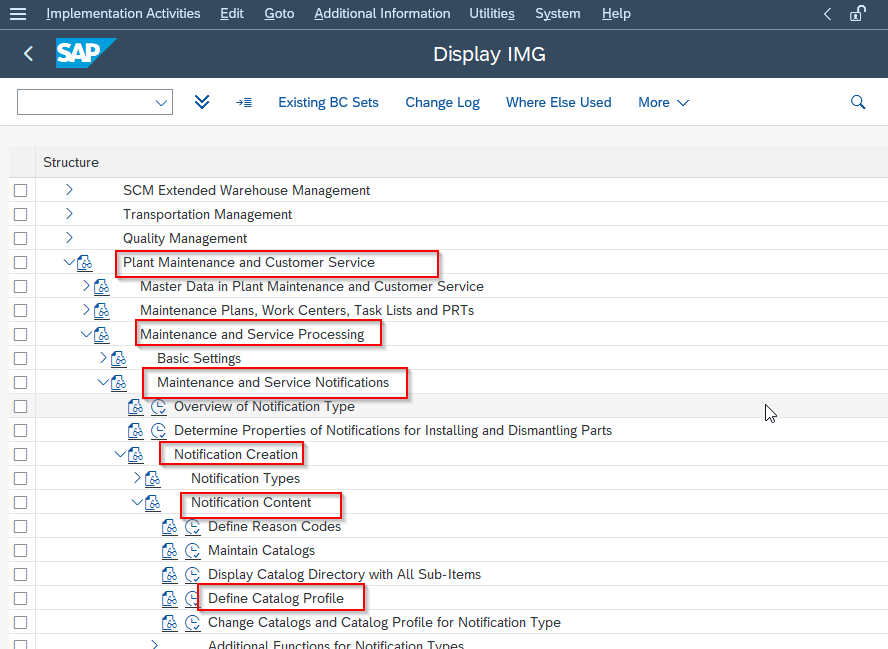Collapse the Notification Content node
Screen dimensions: 888x649
pos(137,502)
